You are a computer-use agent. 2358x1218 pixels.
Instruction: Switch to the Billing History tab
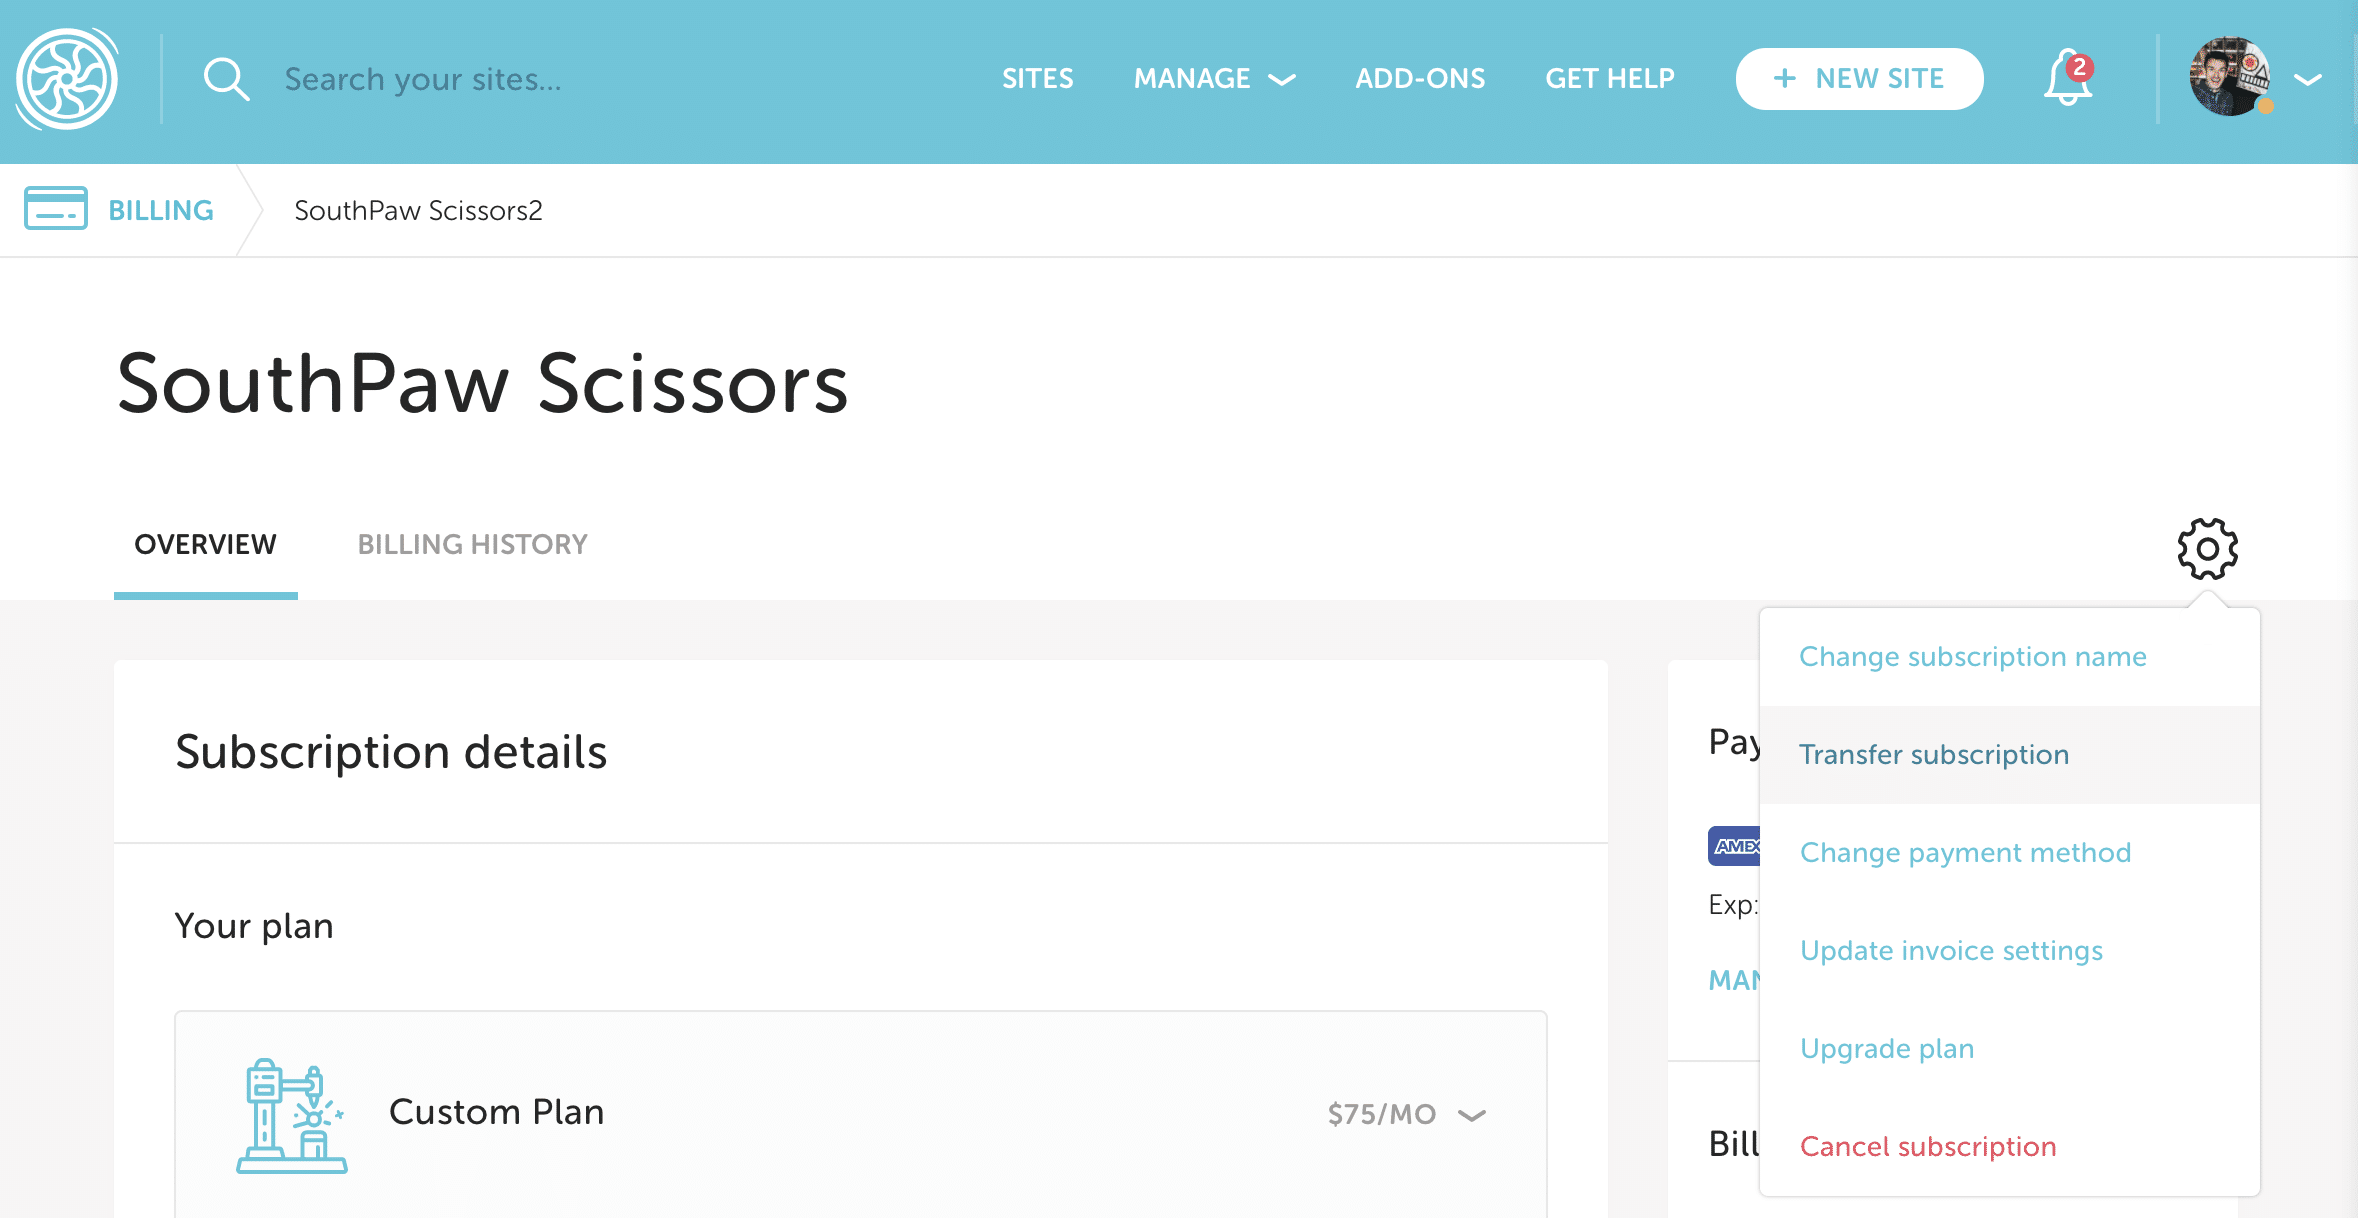coord(472,544)
